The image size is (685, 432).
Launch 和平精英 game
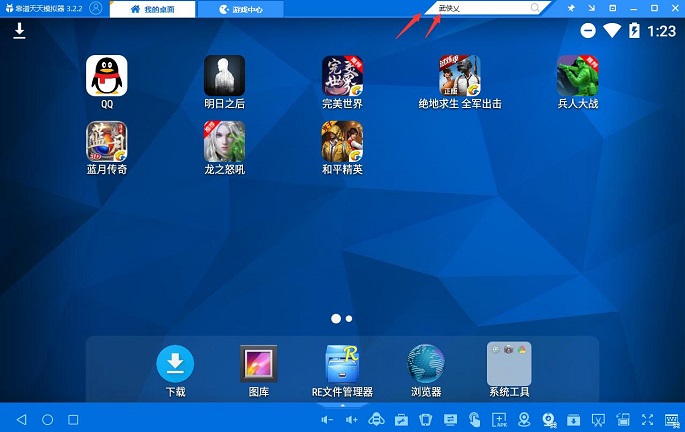pyautogui.click(x=342, y=142)
